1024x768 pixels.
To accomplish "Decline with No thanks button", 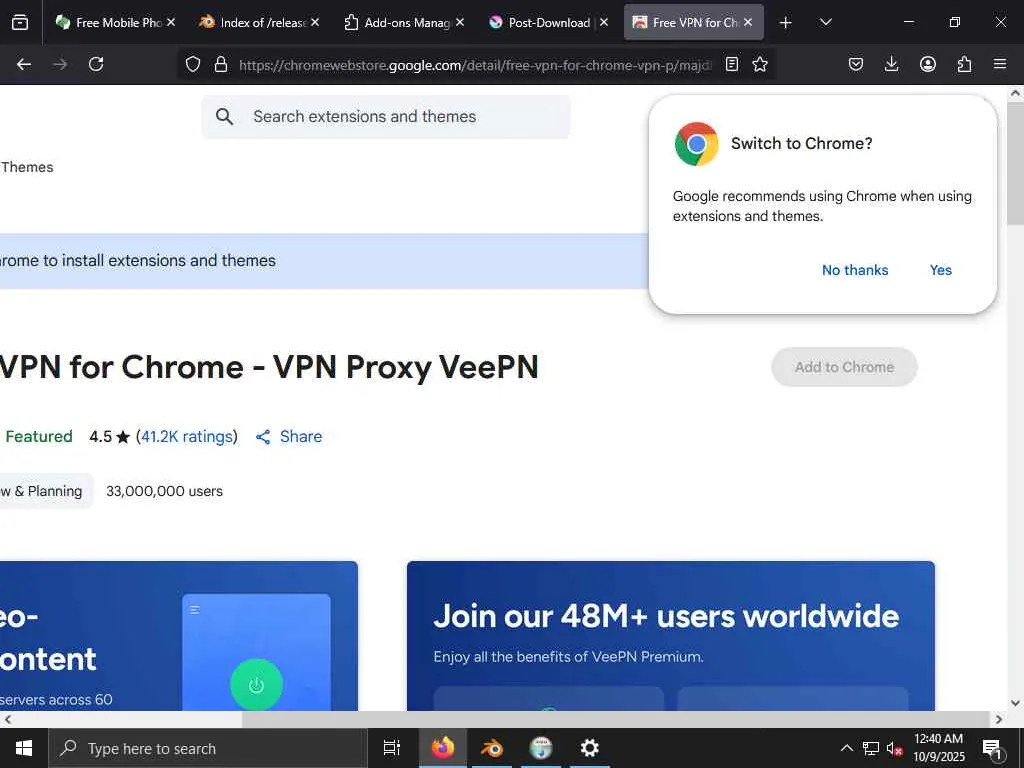I will coord(855,270).
